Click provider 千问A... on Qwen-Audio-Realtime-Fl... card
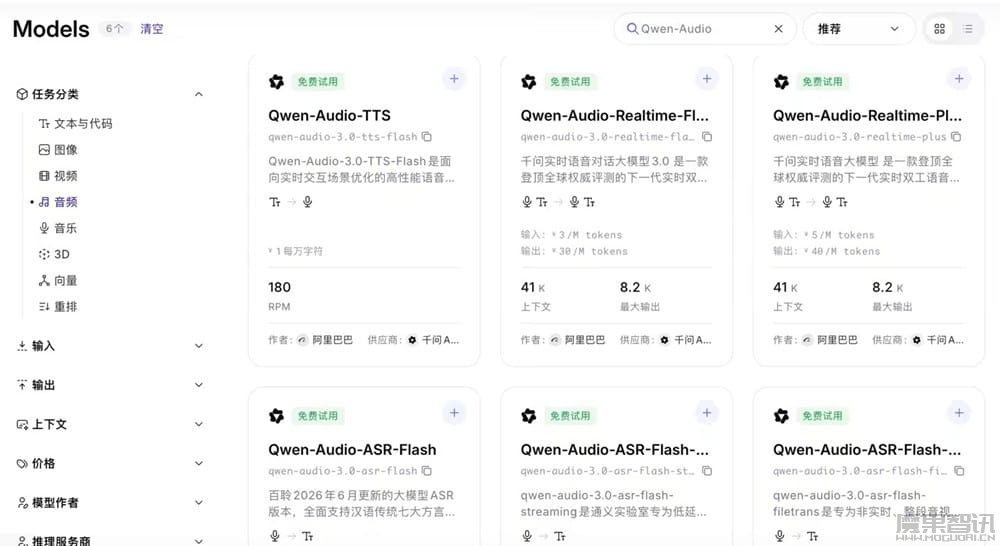Viewport: 1000px width, 546px height. click(686, 340)
